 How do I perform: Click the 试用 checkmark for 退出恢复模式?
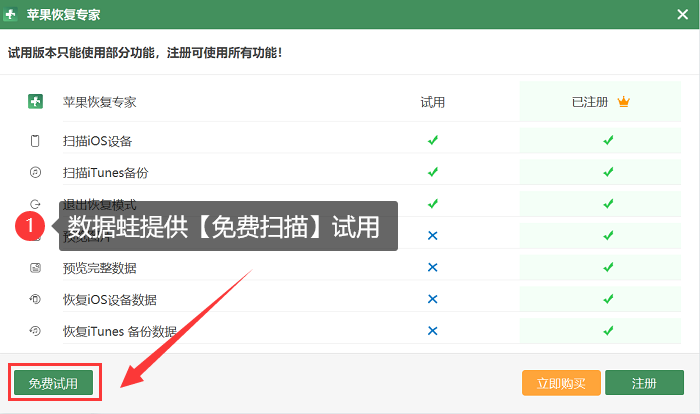pos(433,204)
